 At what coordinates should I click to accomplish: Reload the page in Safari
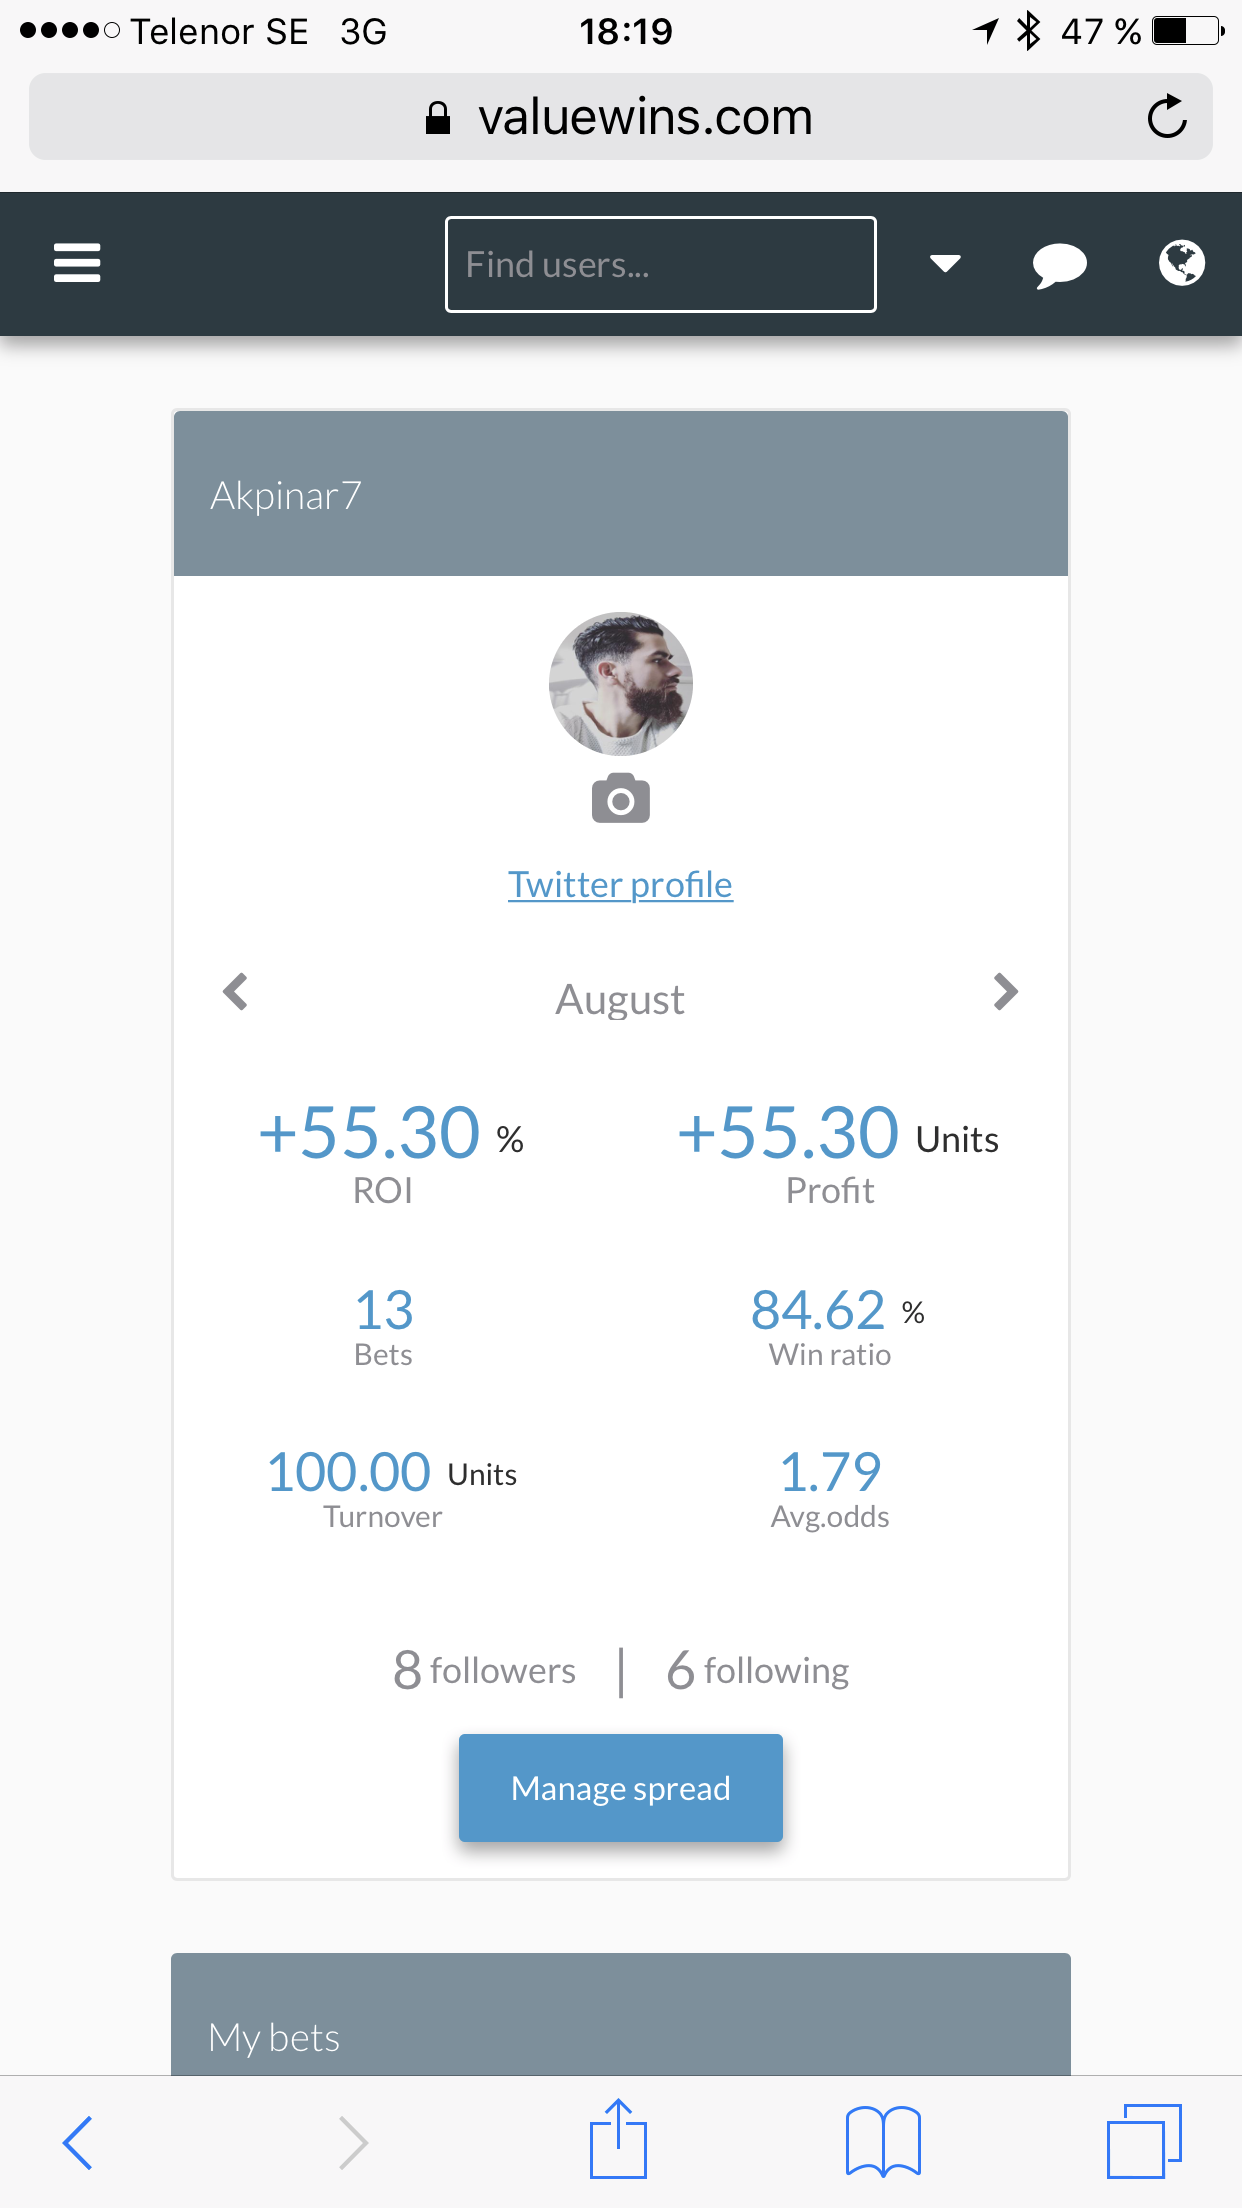[1166, 117]
